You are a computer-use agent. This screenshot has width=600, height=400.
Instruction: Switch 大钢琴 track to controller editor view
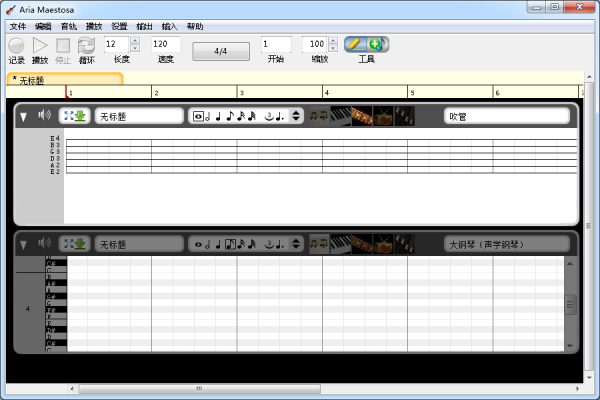click(403, 243)
